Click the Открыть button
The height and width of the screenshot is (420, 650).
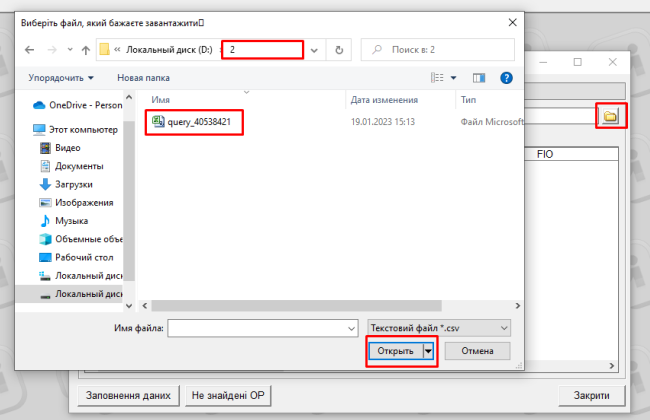tap(395, 351)
